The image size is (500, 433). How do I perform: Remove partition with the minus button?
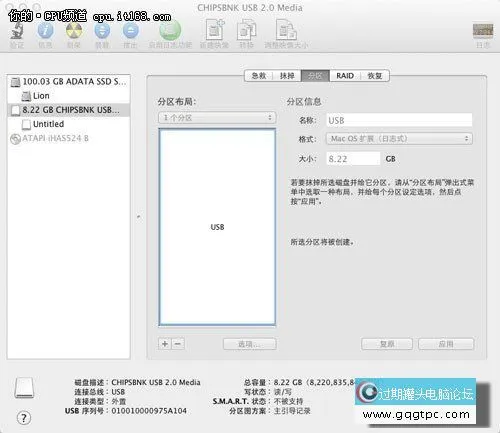coord(178,344)
